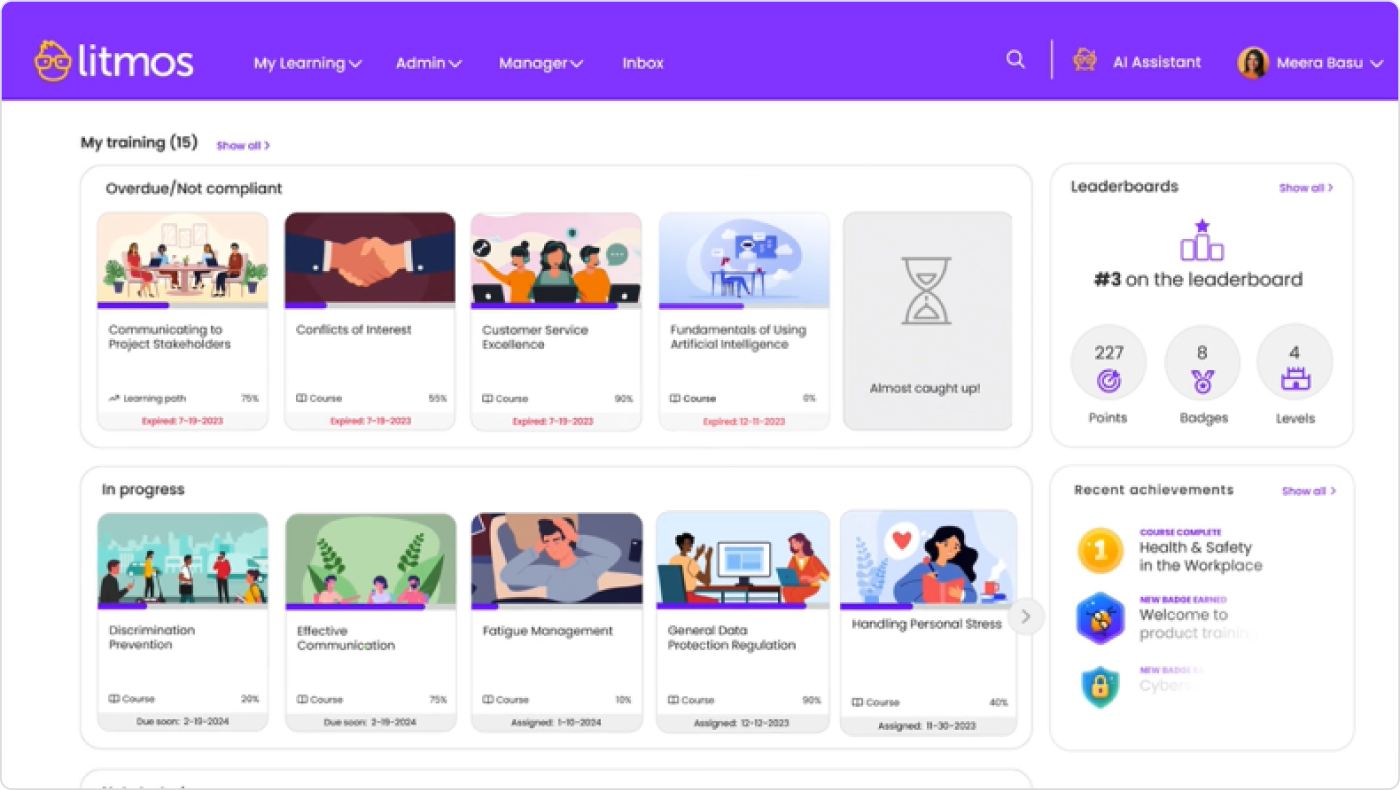Open the Inbox menu item
The width and height of the screenshot is (1400, 790).
click(642, 63)
